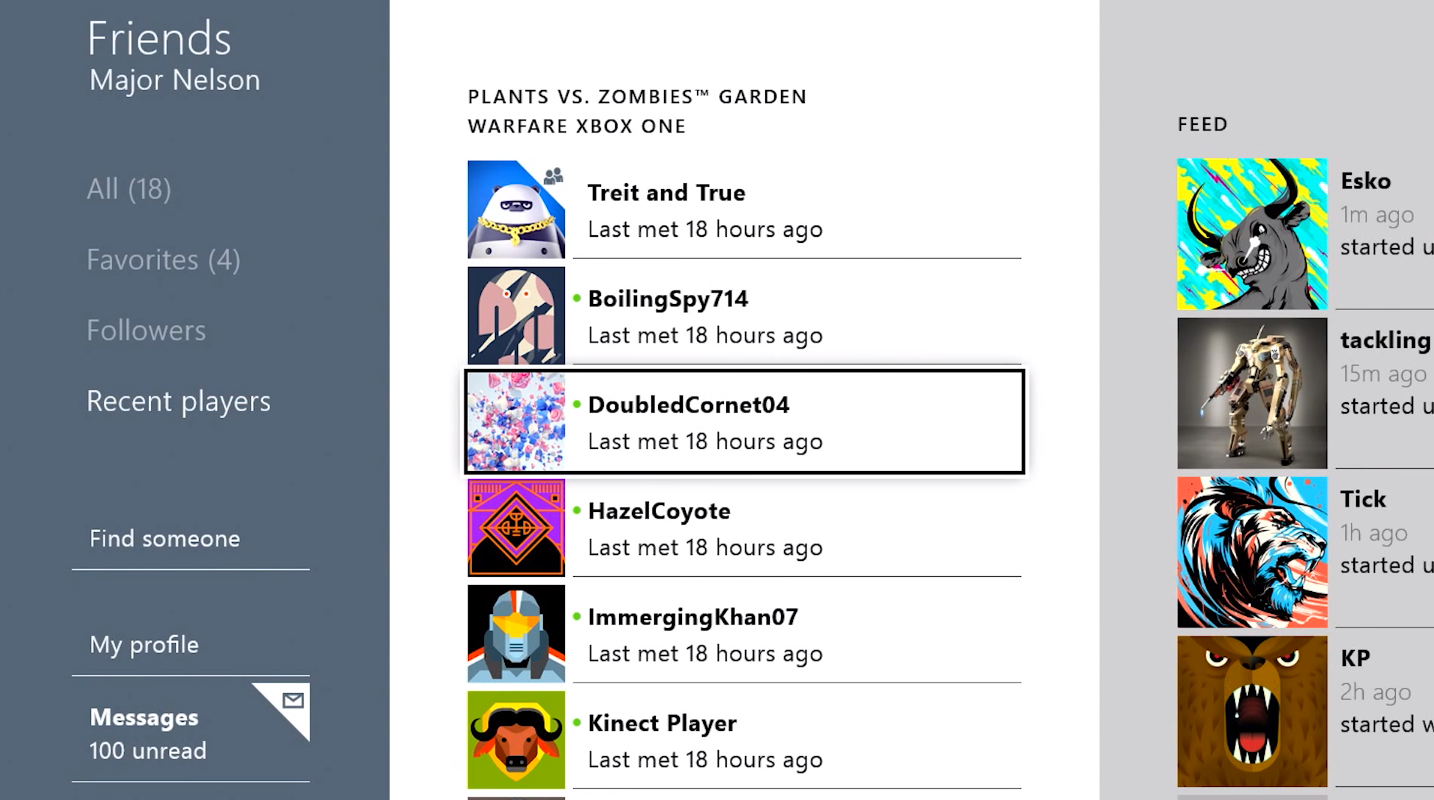This screenshot has height=800, width=1434.
Task: Show All (18) friends list
Action: [x=129, y=189]
